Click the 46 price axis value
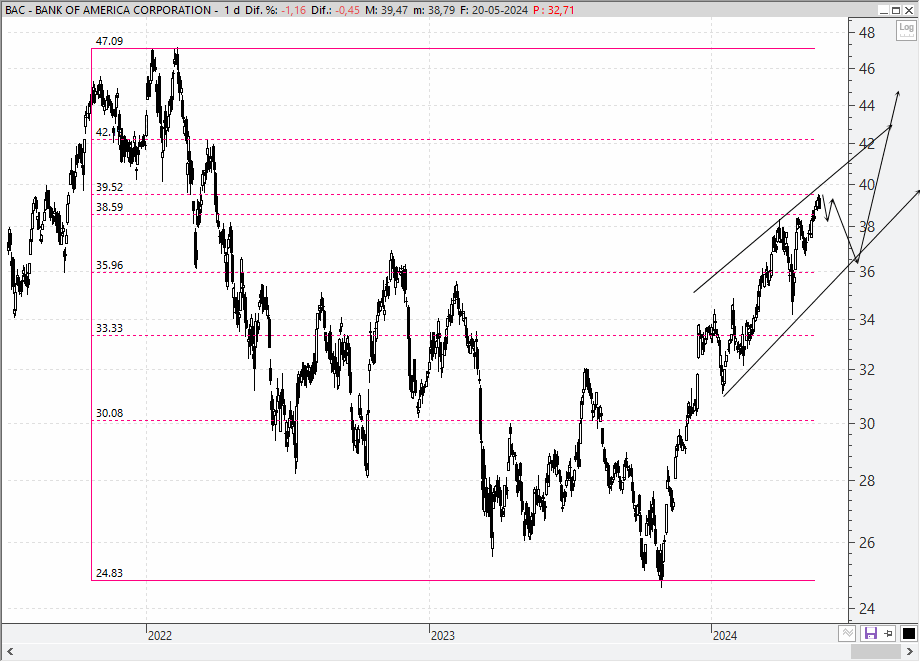920x662 pixels. 867,69
